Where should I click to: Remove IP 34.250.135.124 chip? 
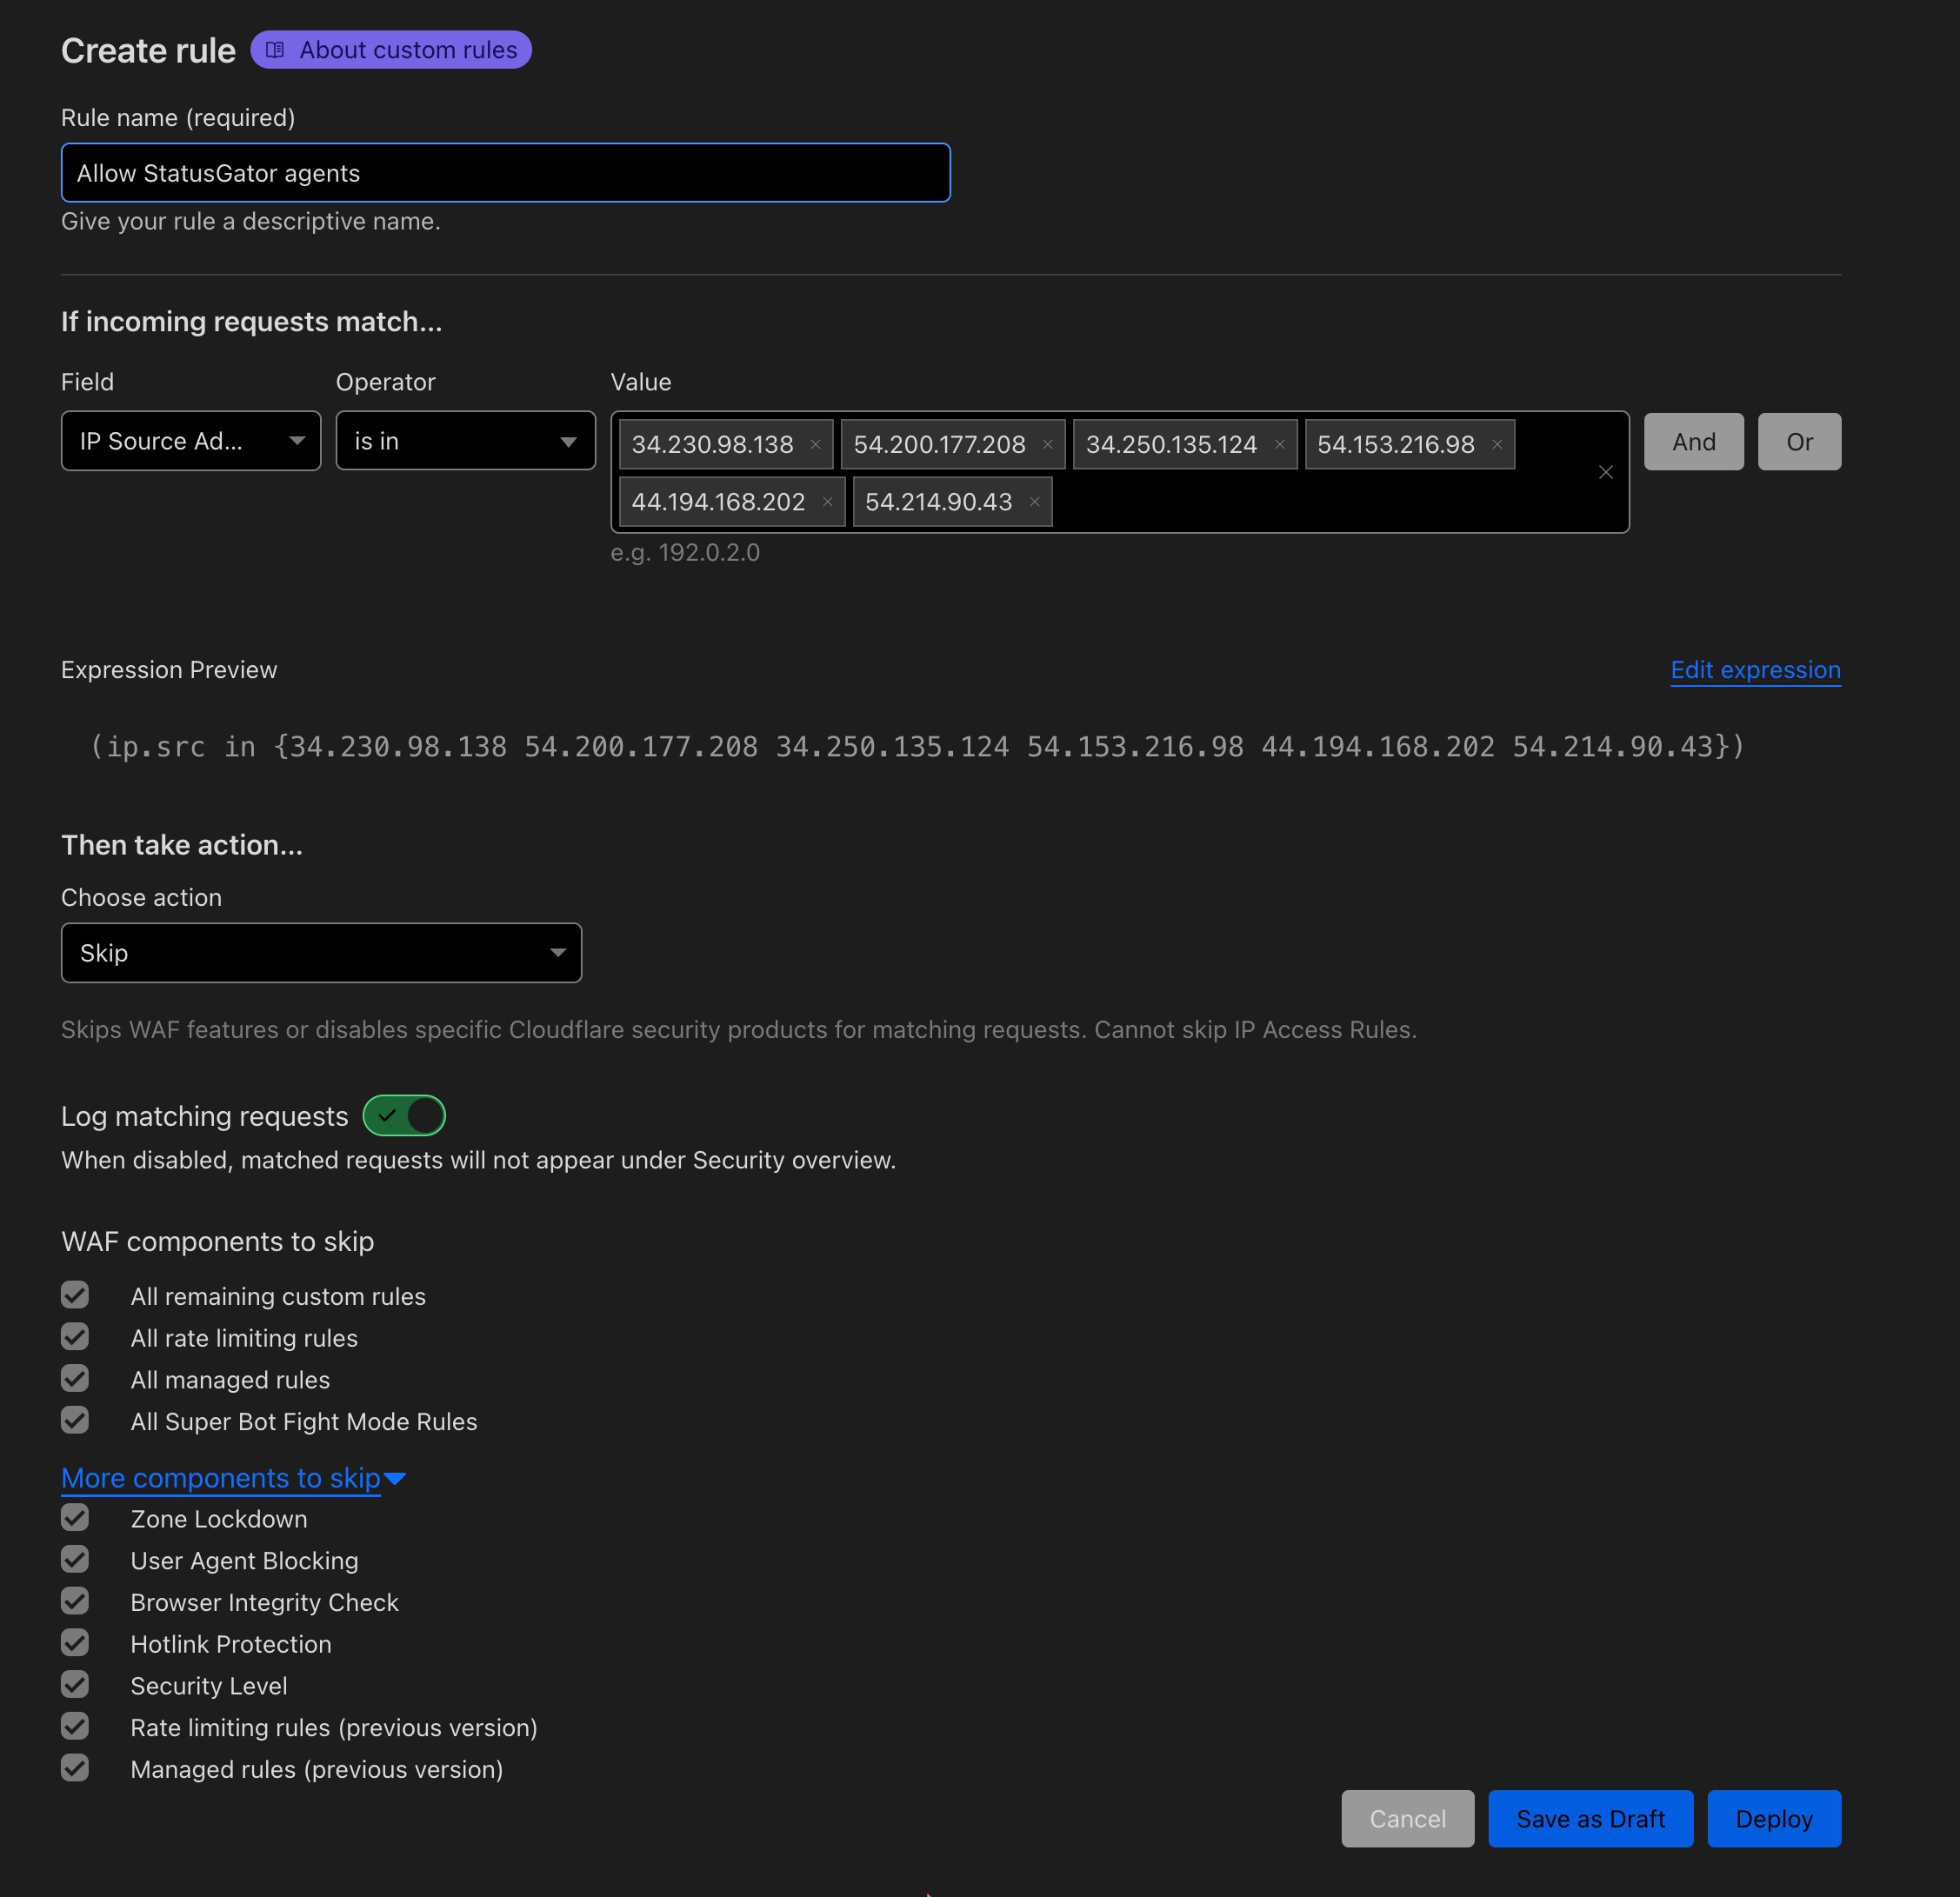(x=1279, y=444)
